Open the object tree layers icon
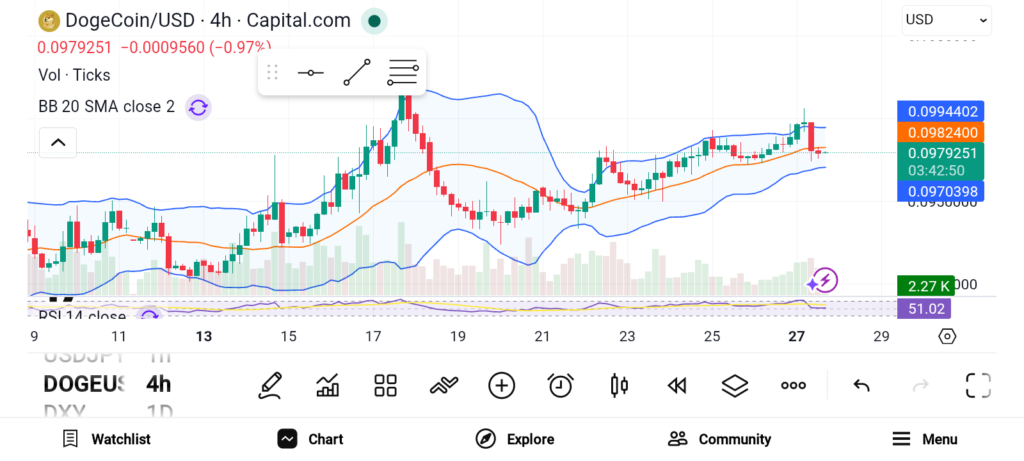This screenshot has height=461, width=1024. tap(735, 385)
